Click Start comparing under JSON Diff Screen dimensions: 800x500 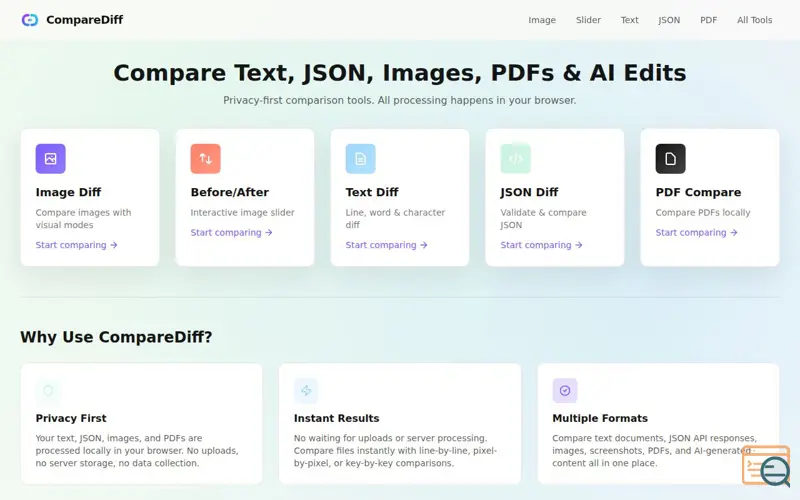[541, 245]
